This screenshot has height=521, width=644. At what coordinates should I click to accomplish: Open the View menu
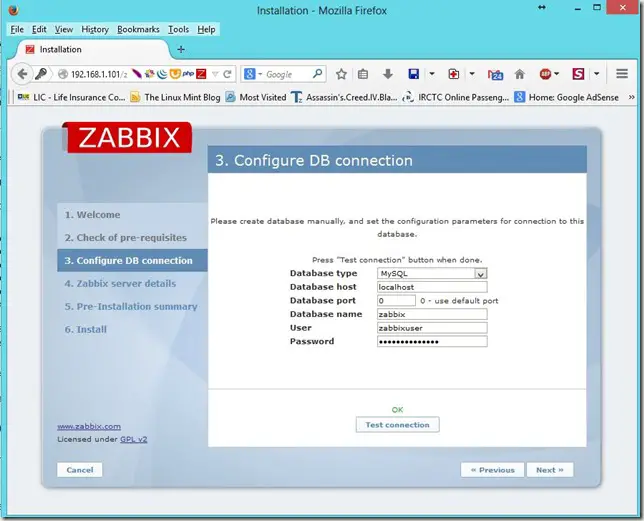pos(64,30)
